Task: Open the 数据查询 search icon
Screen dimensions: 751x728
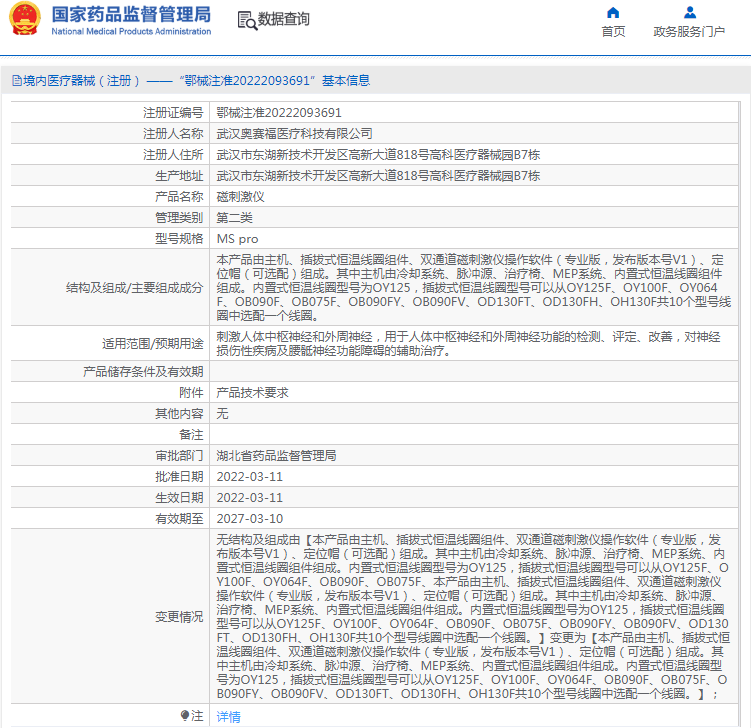Action: coord(247,20)
